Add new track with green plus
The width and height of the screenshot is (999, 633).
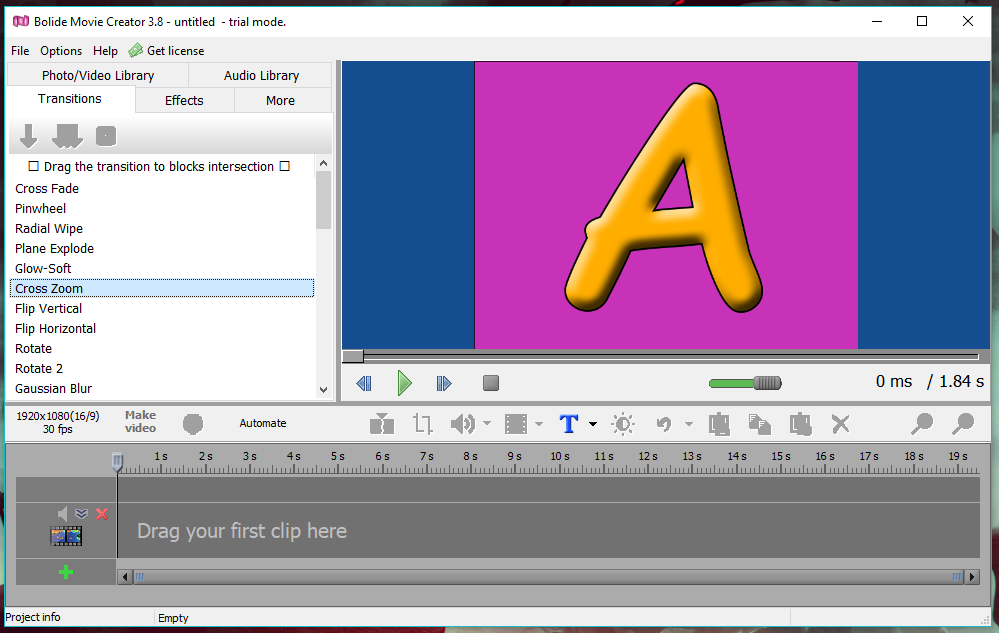(x=66, y=572)
